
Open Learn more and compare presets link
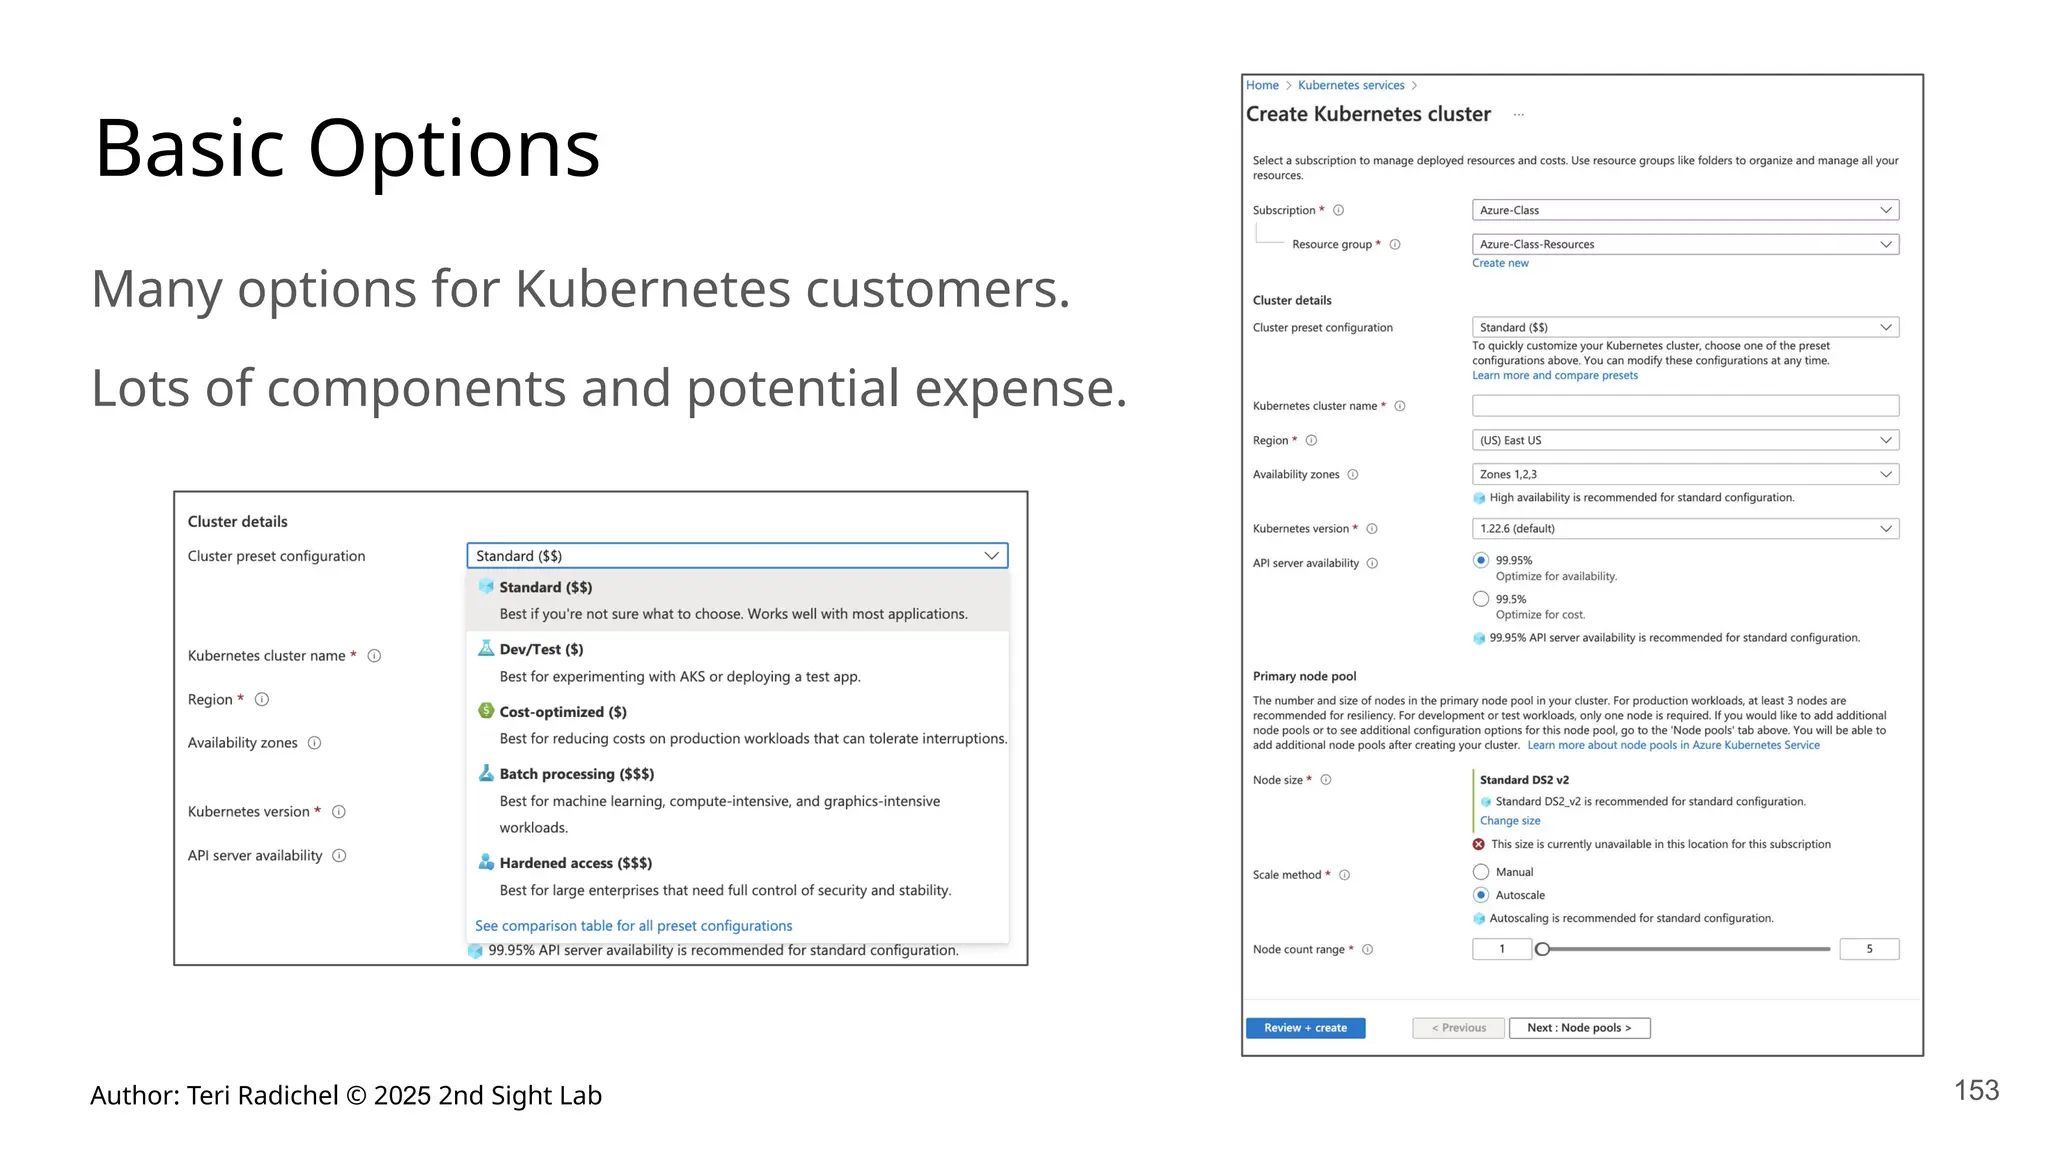point(1555,376)
